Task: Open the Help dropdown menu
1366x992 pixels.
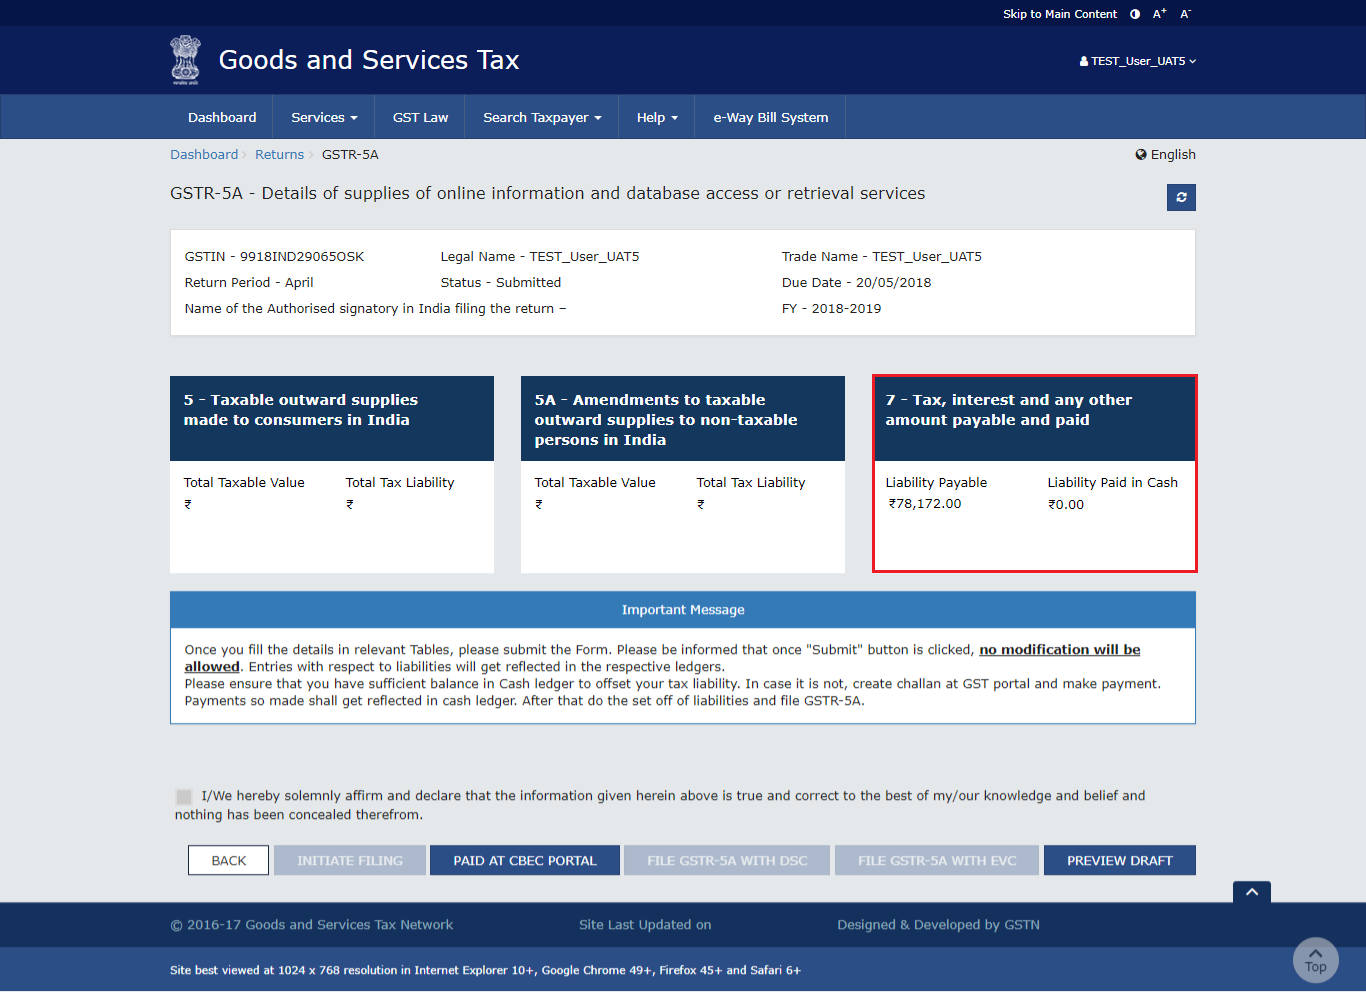Action: pyautogui.click(x=657, y=117)
